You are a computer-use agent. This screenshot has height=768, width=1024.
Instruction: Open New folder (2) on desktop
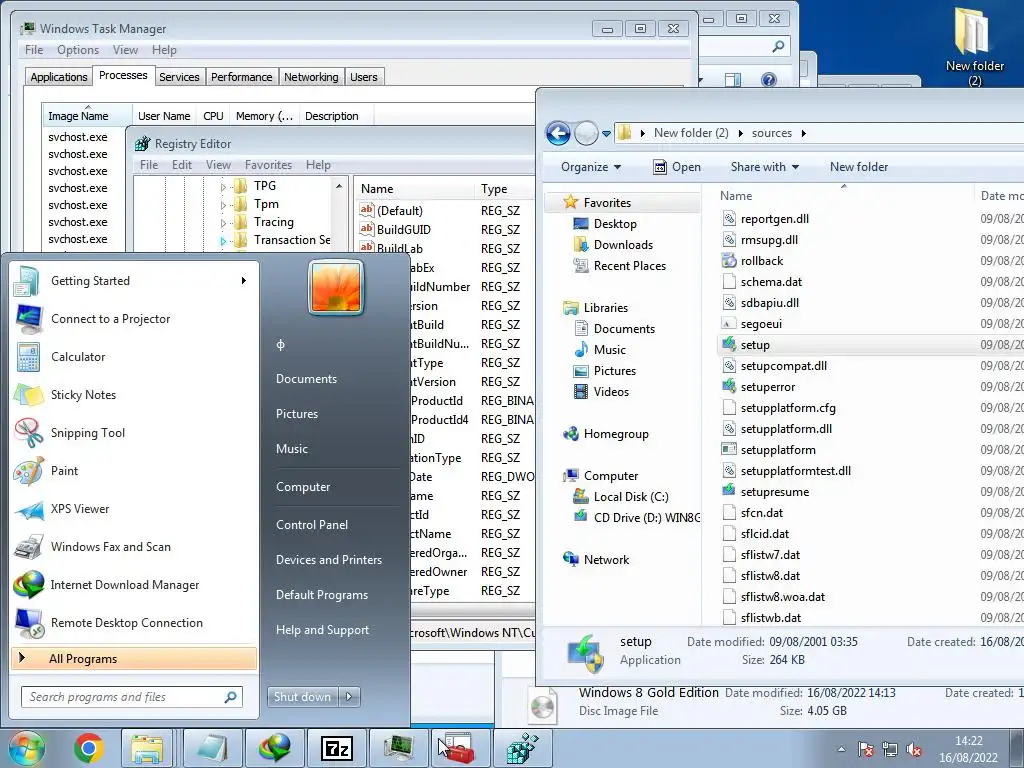974,46
